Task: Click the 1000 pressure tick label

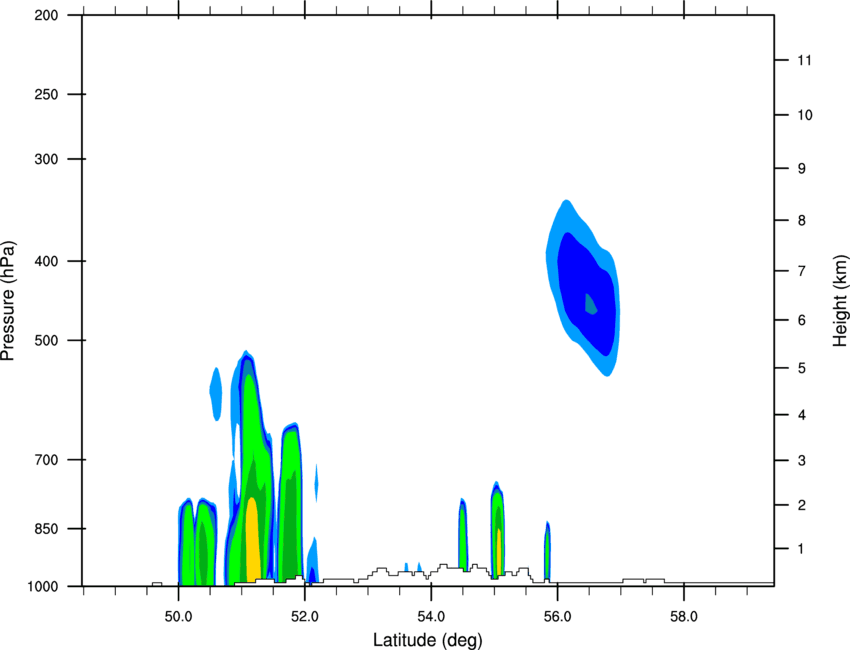Action: (x=42, y=586)
